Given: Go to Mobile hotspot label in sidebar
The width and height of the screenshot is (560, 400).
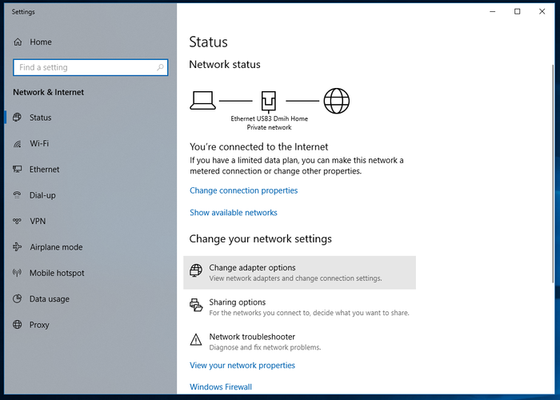Looking at the screenshot, I should 57,273.
